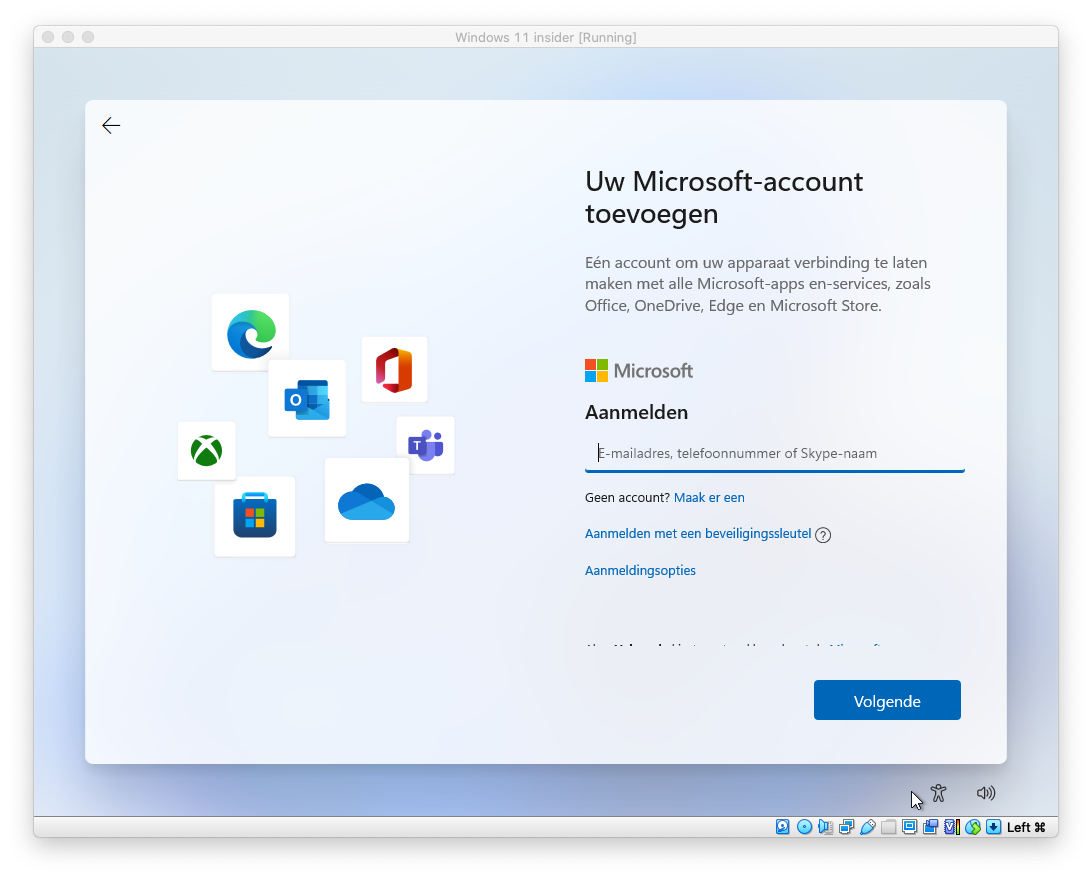Focus the e-mail address input field
Viewport: 1092px width, 879px height.
click(775, 454)
